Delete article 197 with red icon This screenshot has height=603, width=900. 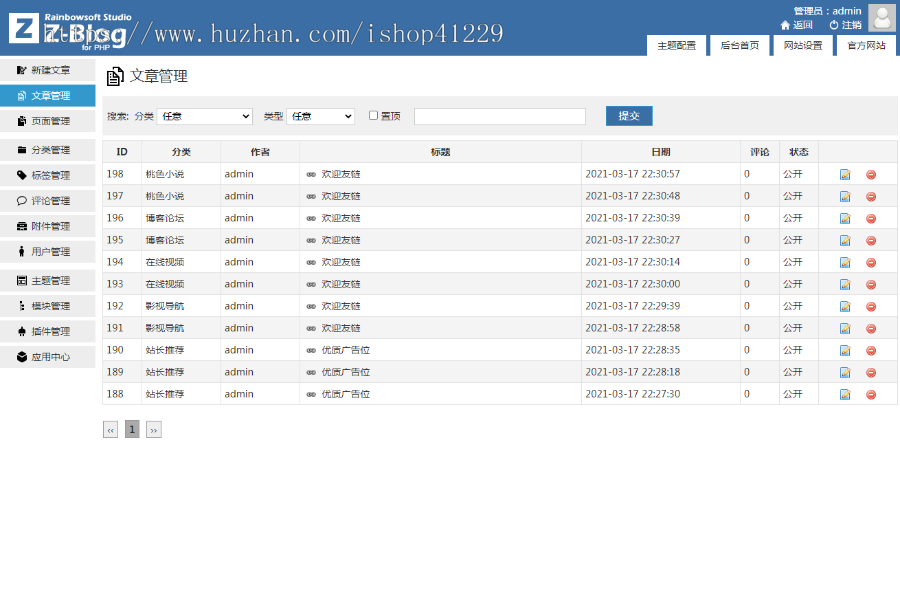pos(871,196)
